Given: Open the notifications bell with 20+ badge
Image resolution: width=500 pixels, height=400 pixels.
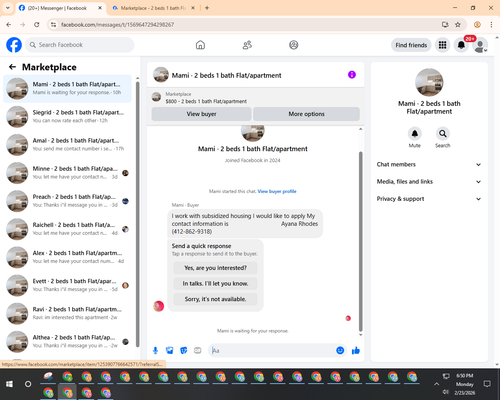Looking at the screenshot, I should [x=461, y=45].
